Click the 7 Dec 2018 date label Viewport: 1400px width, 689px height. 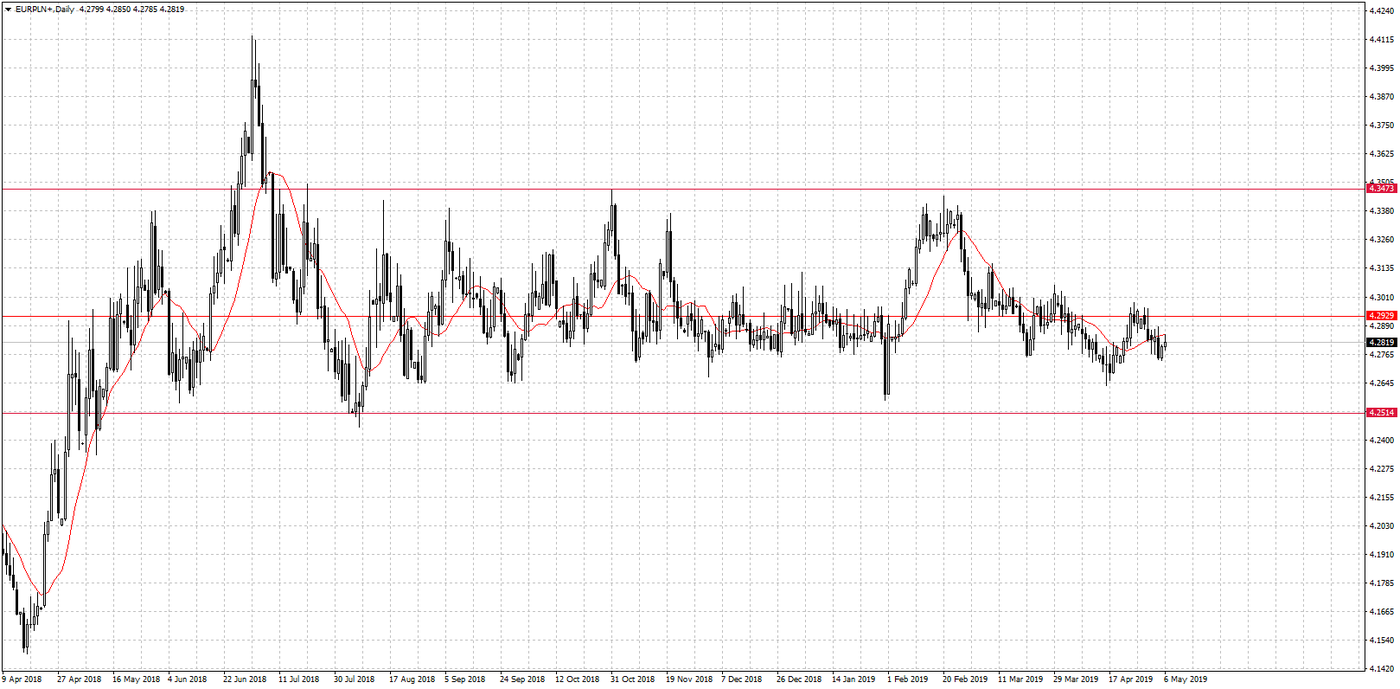point(743,679)
